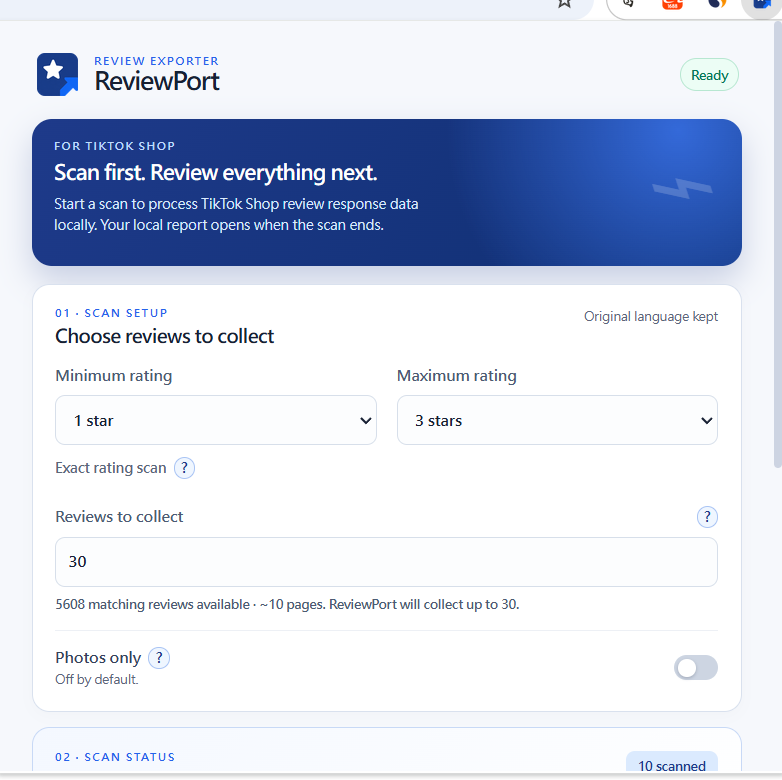Click the 'Minimum rating' label

tap(114, 376)
